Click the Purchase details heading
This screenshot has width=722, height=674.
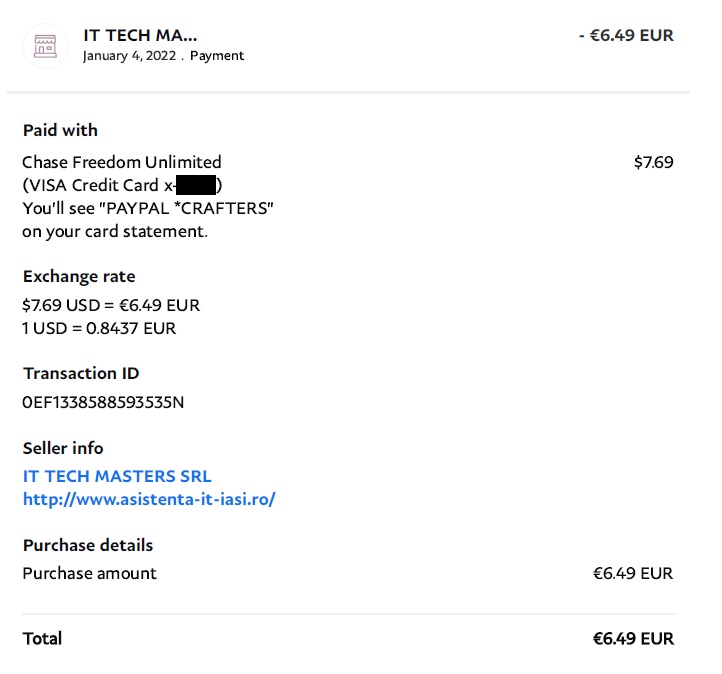pyautogui.click(x=88, y=545)
